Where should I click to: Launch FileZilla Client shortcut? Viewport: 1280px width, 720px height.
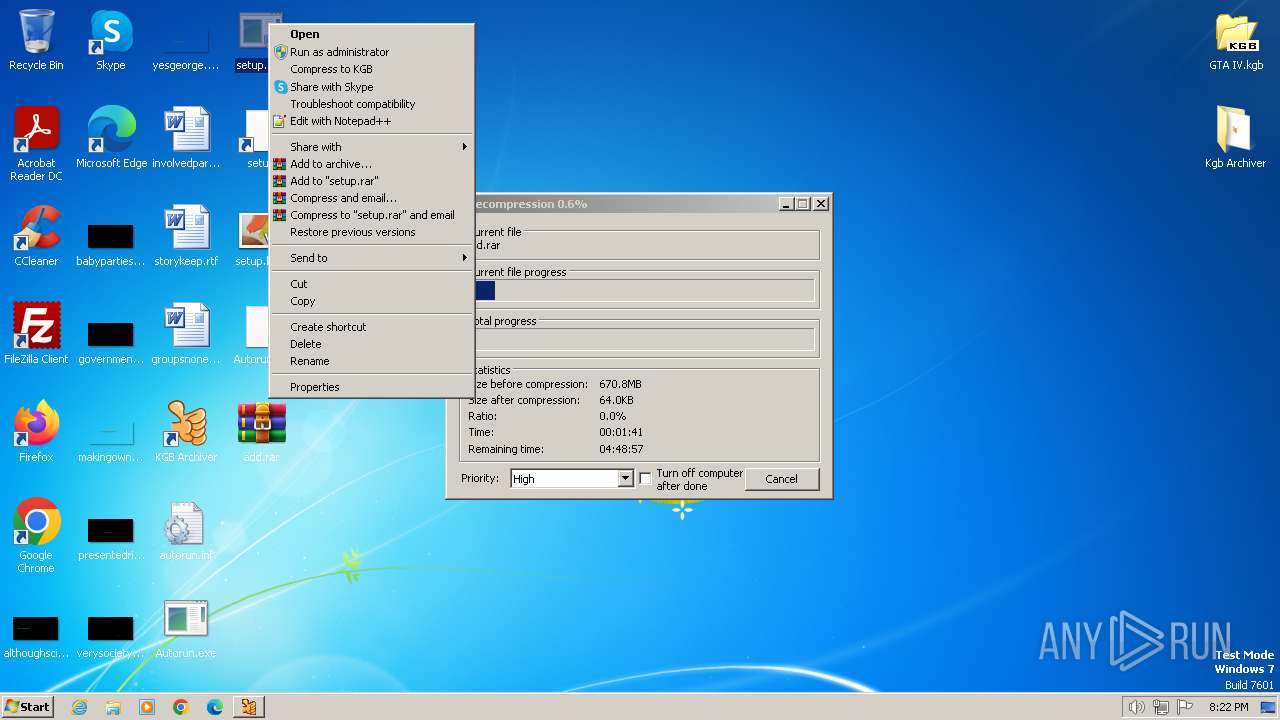[36, 334]
